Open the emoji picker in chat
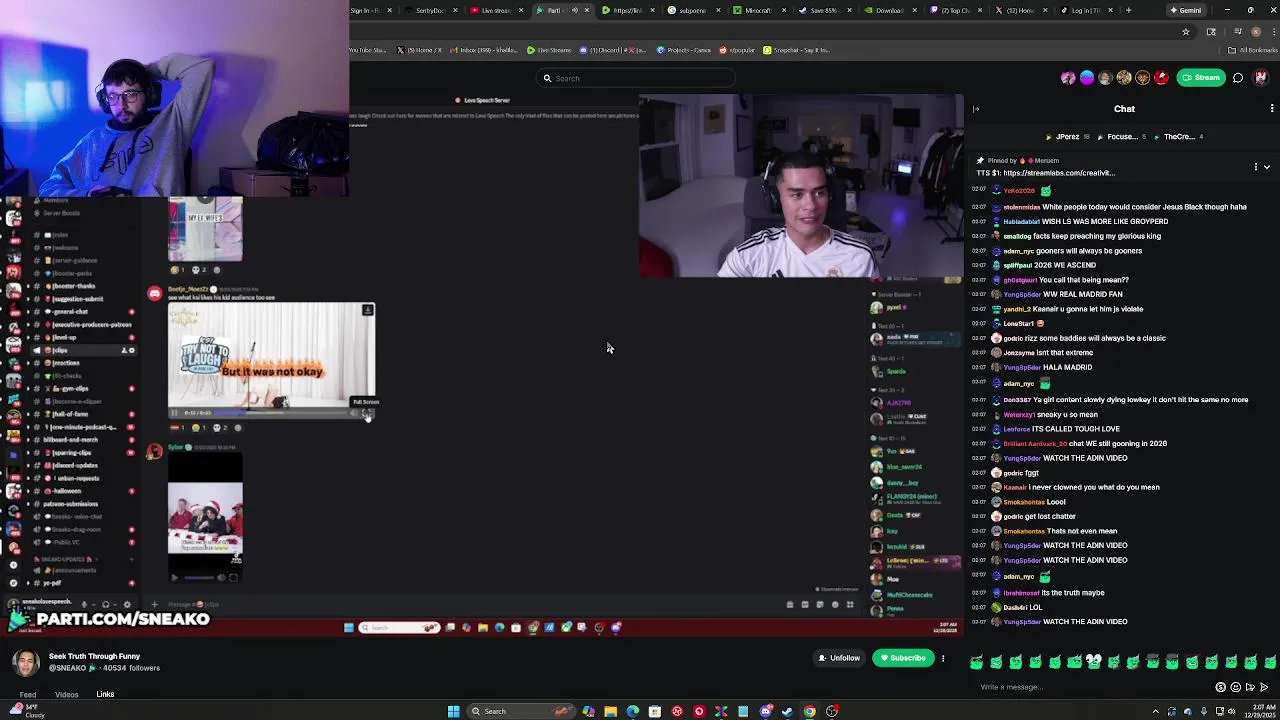Screen dimensions: 1280x720 (1235, 687)
